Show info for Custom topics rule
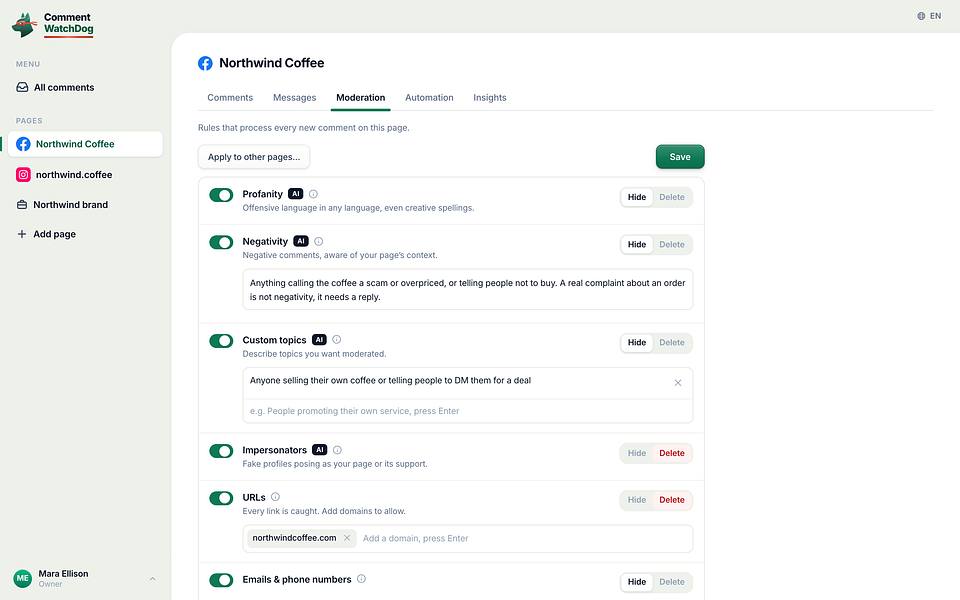This screenshot has width=960, height=600. (x=337, y=340)
